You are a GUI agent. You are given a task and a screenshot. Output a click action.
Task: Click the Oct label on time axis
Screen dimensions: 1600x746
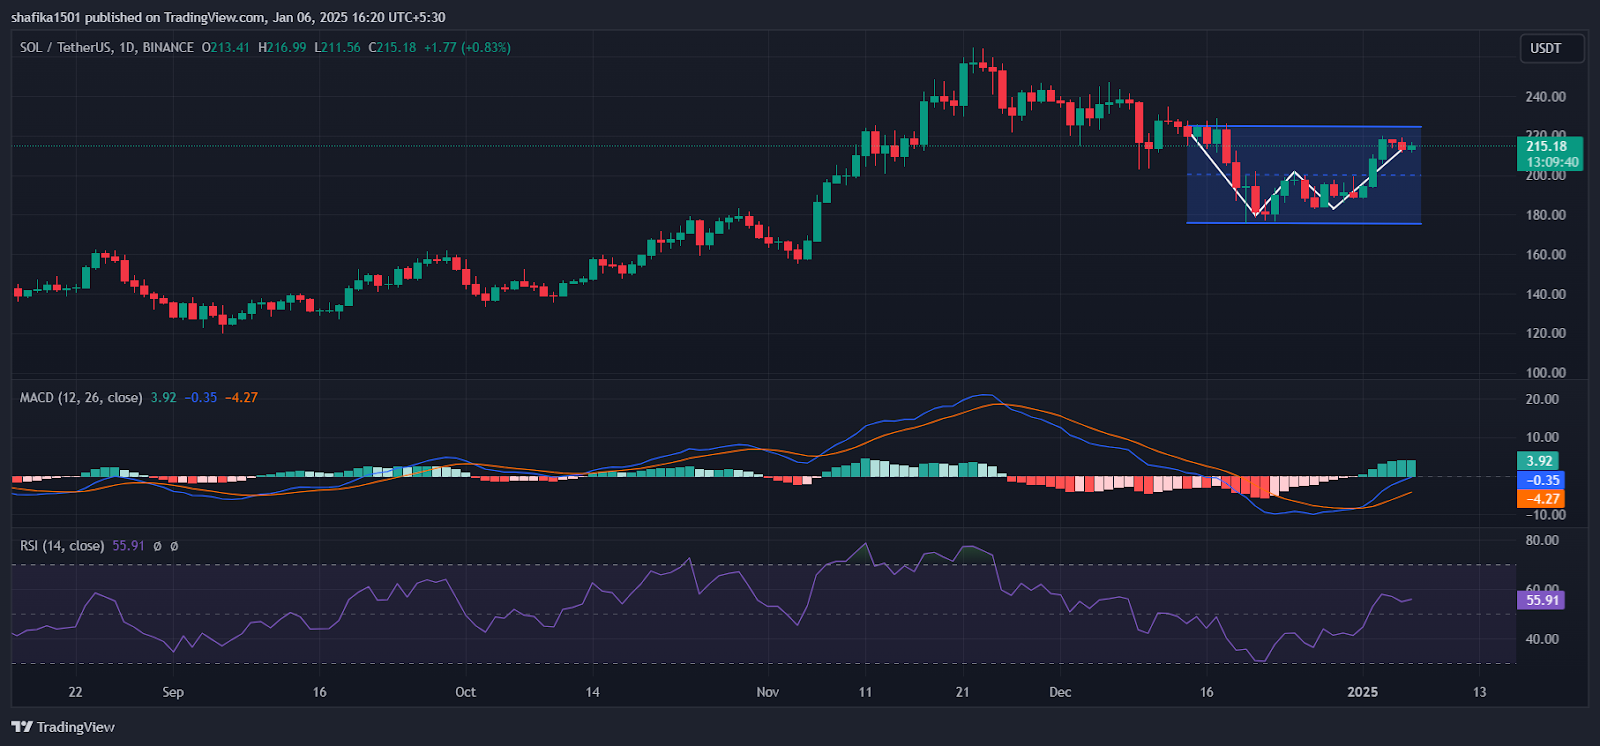tap(465, 692)
